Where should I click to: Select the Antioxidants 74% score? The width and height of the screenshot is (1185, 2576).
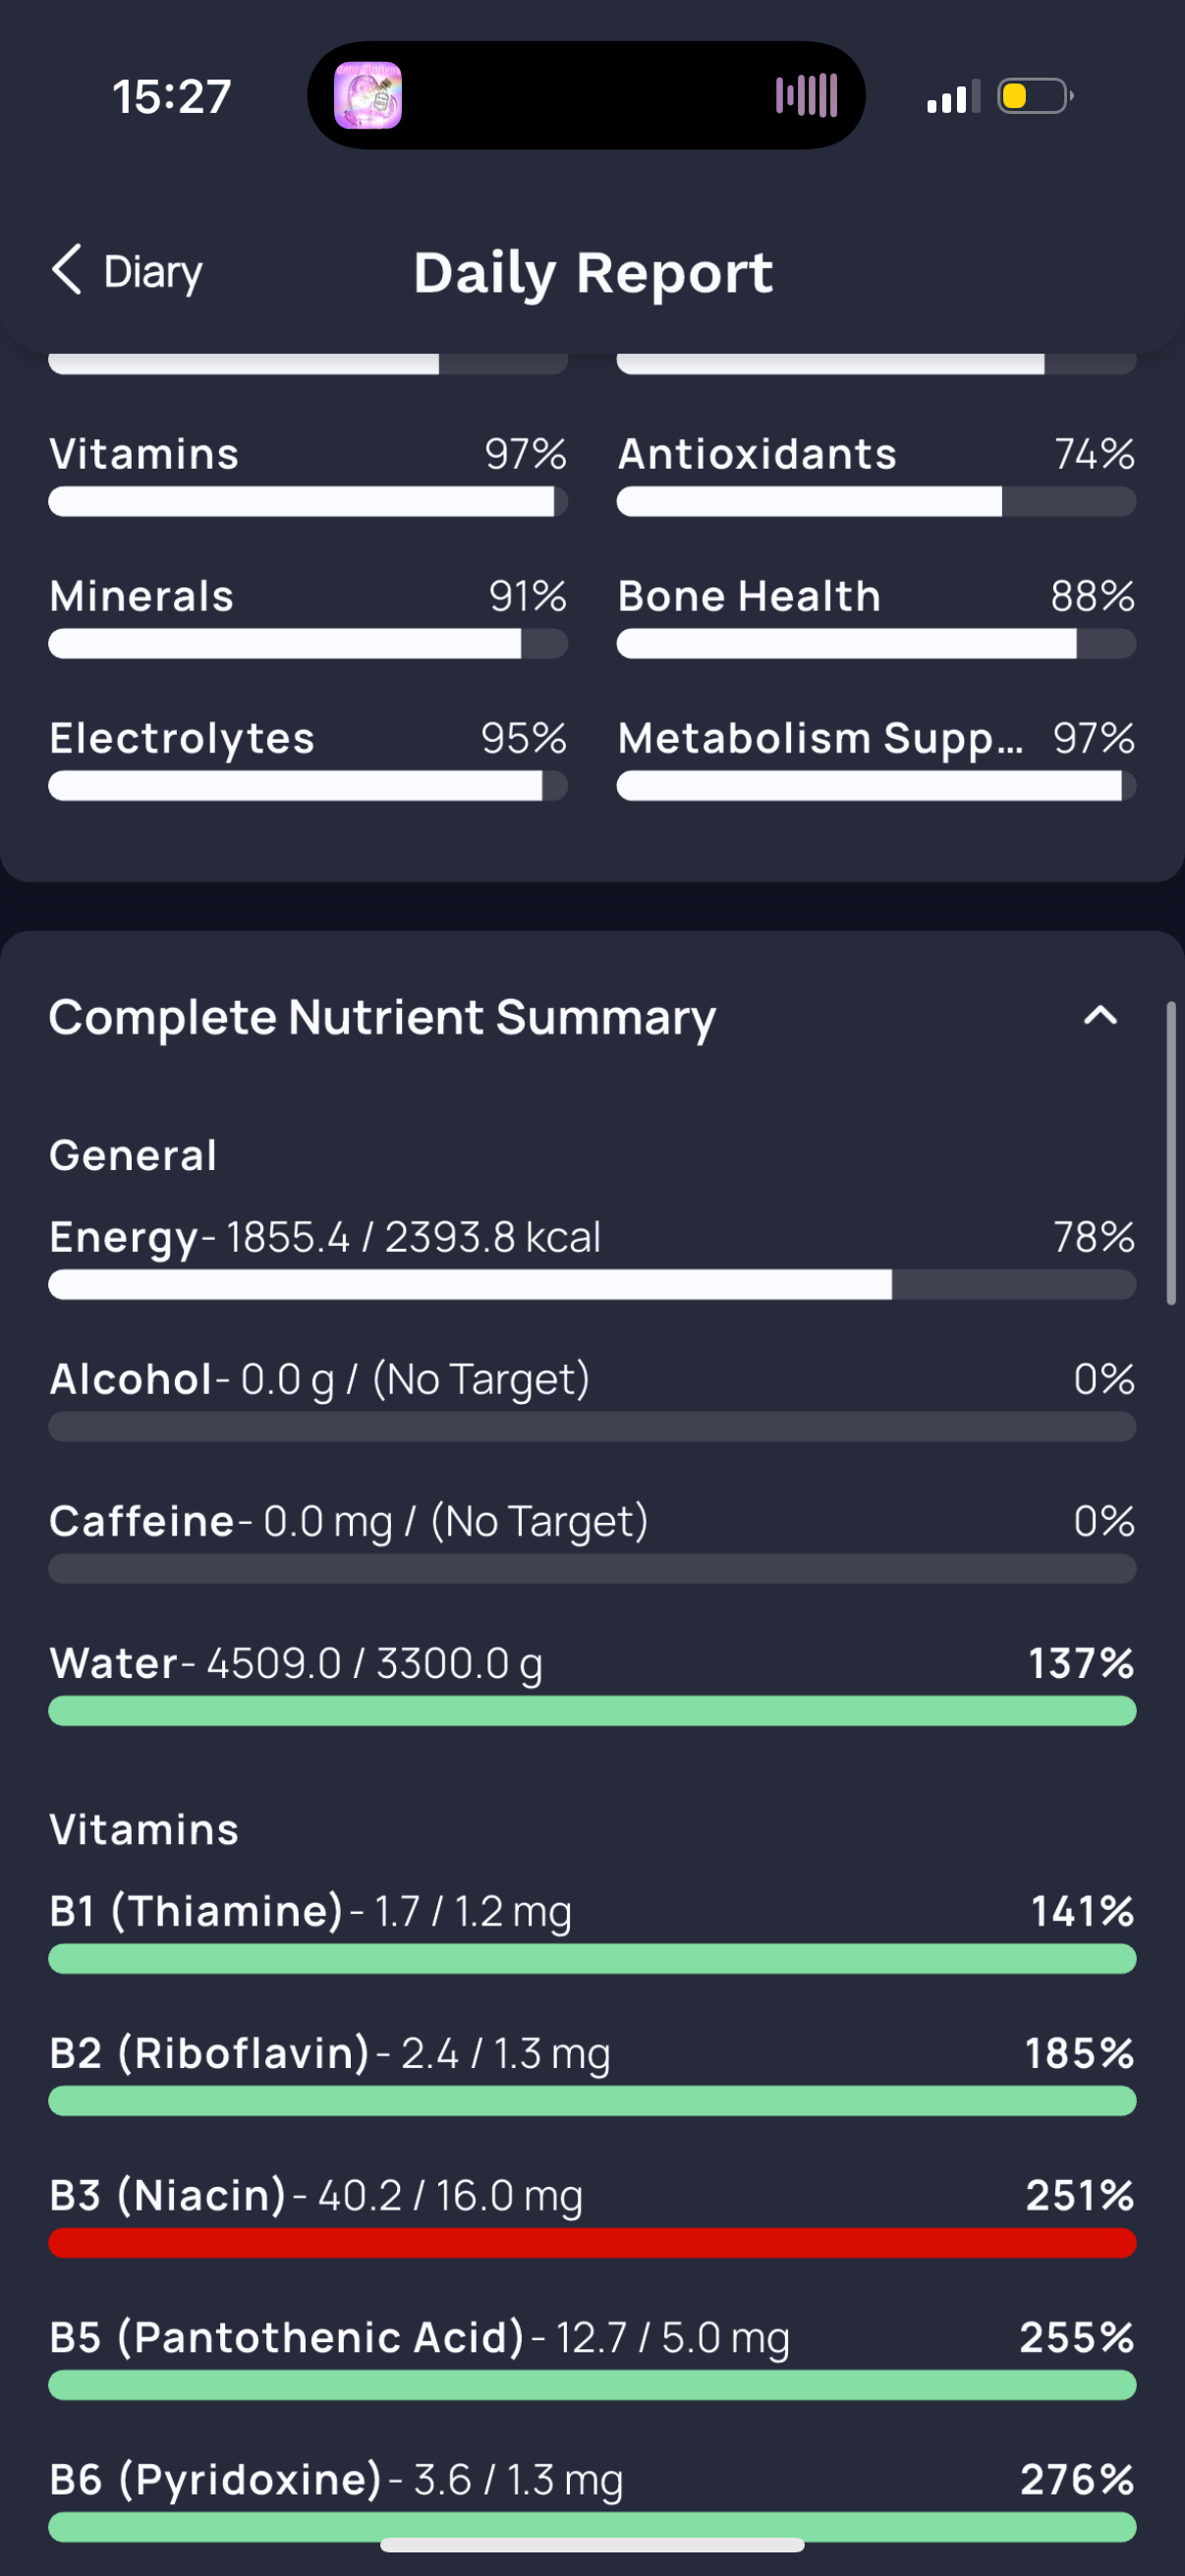point(876,474)
